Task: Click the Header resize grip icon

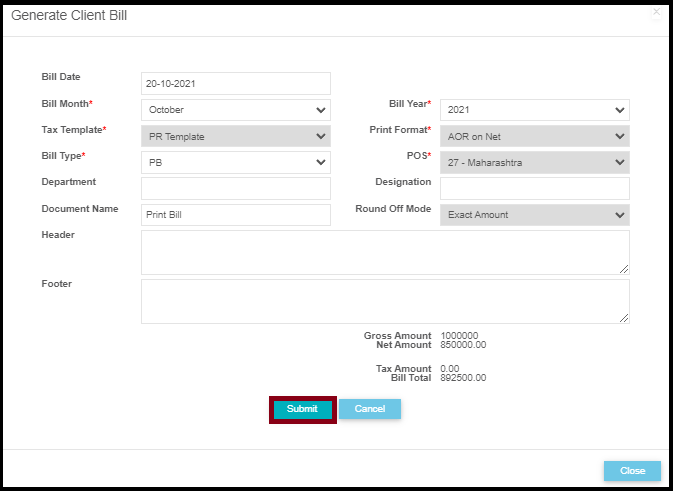Action: click(x=624, y=269)
